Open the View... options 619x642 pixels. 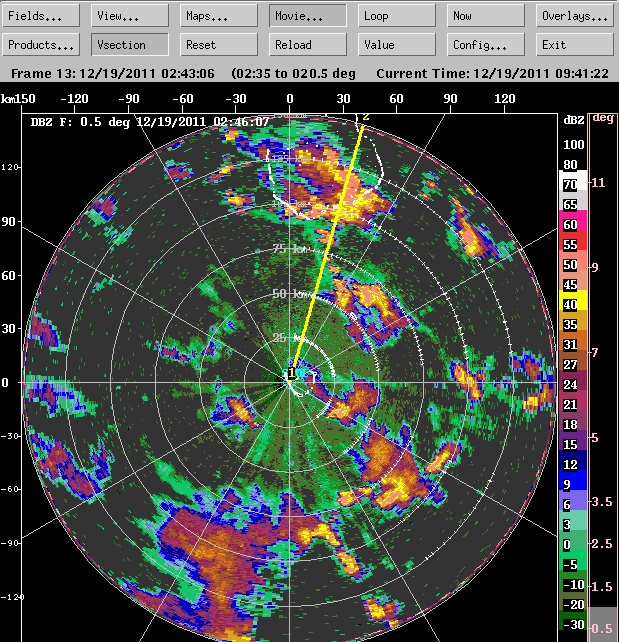coord(129,16)
